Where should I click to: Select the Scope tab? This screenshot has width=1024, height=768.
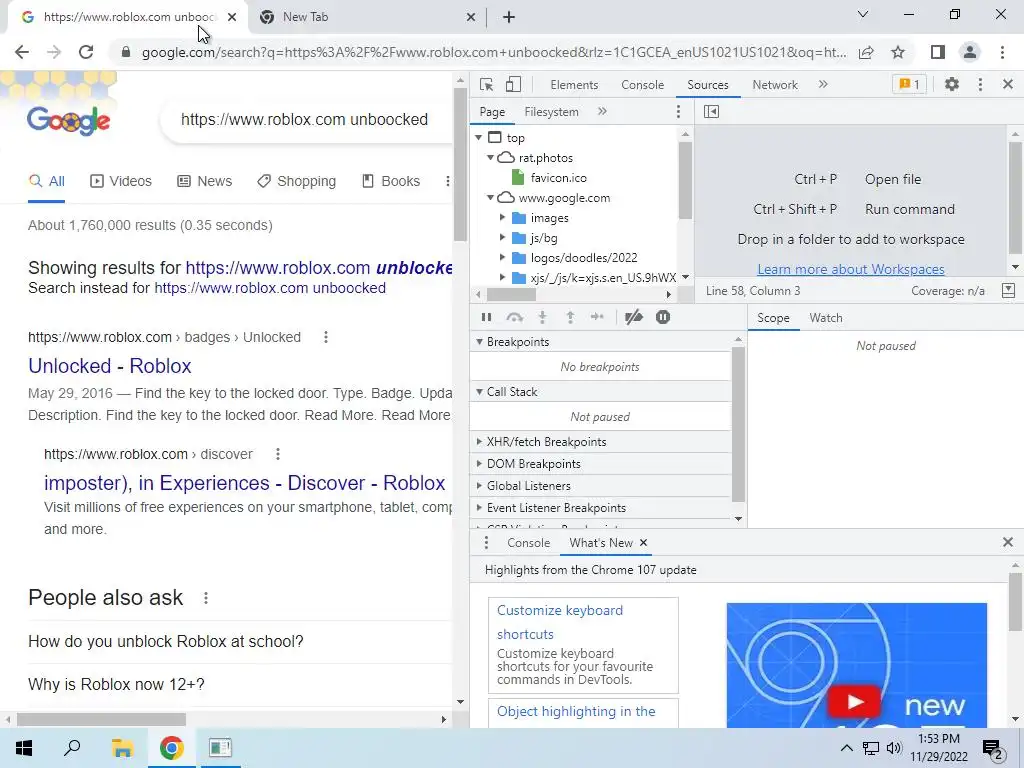point(773,318)
